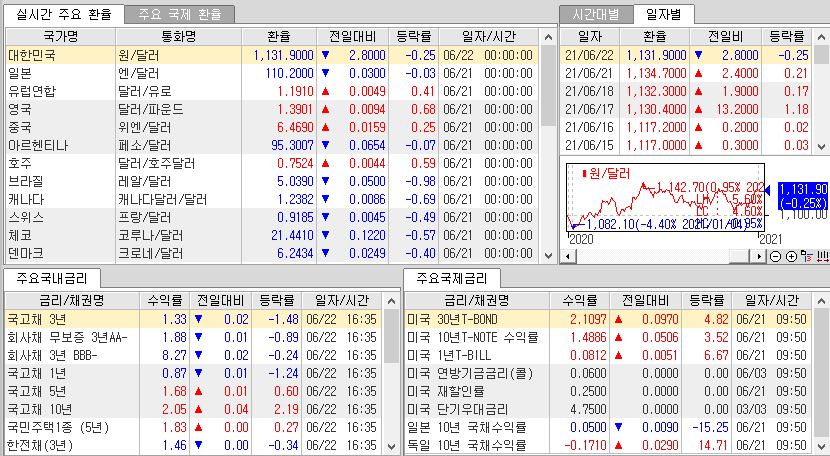The height and width of the screenshot is (456, 830).
Task: Click the 21/06/17 date row
Action: coord(687,109)
